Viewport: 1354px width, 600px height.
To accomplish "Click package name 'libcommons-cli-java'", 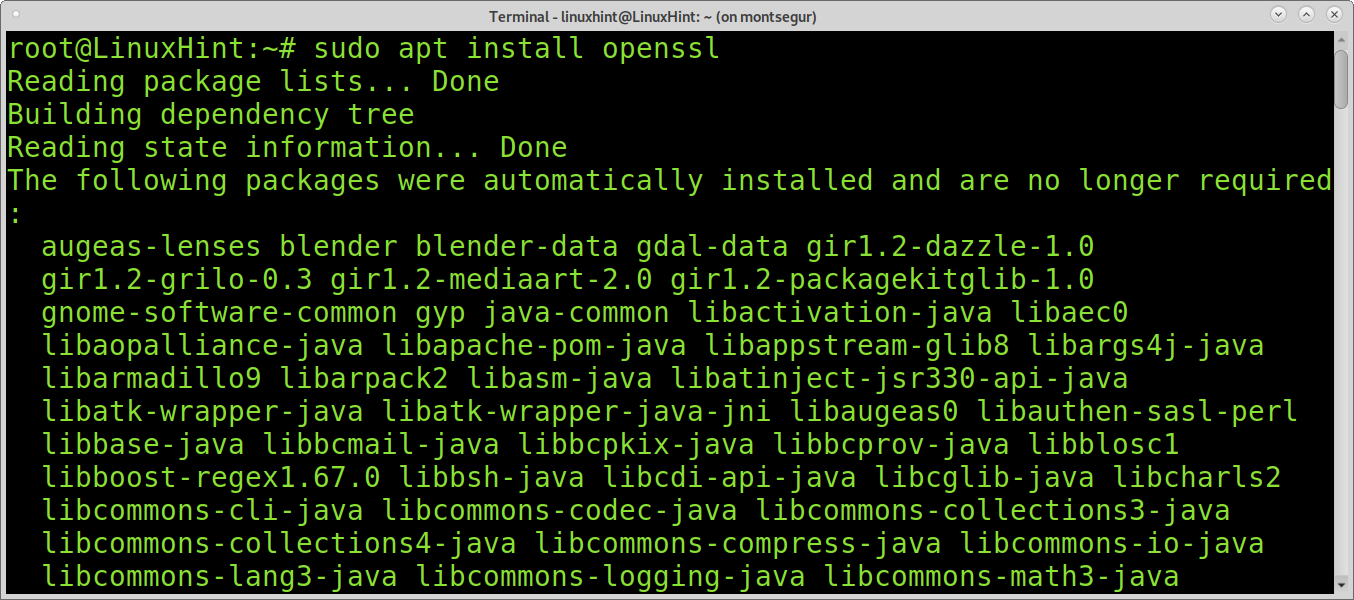I will (x=202, y=510).
